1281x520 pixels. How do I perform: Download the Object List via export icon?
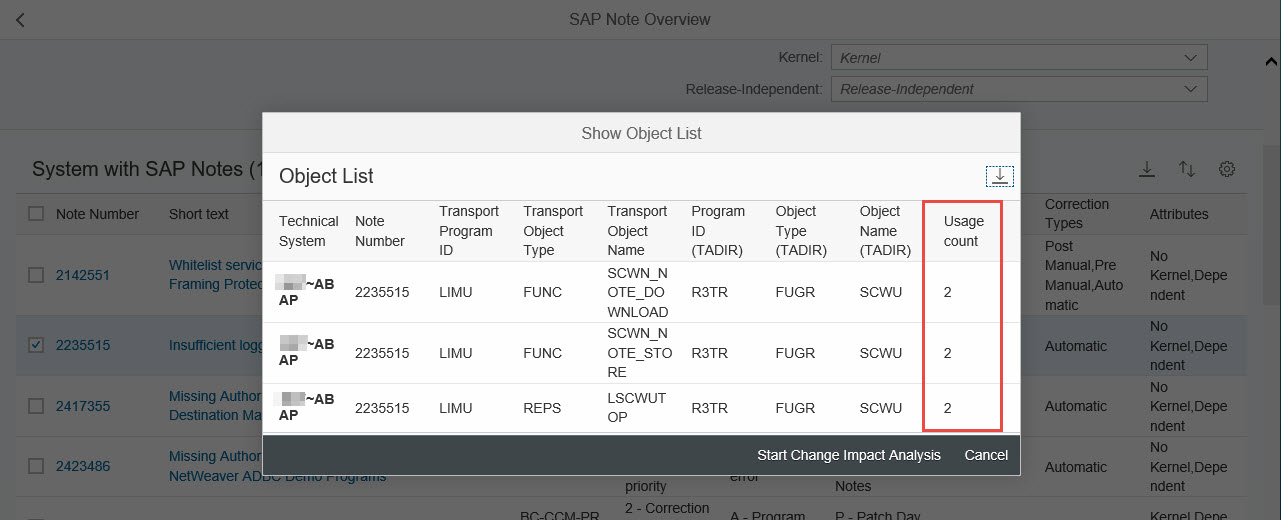(x=999, y=176)
